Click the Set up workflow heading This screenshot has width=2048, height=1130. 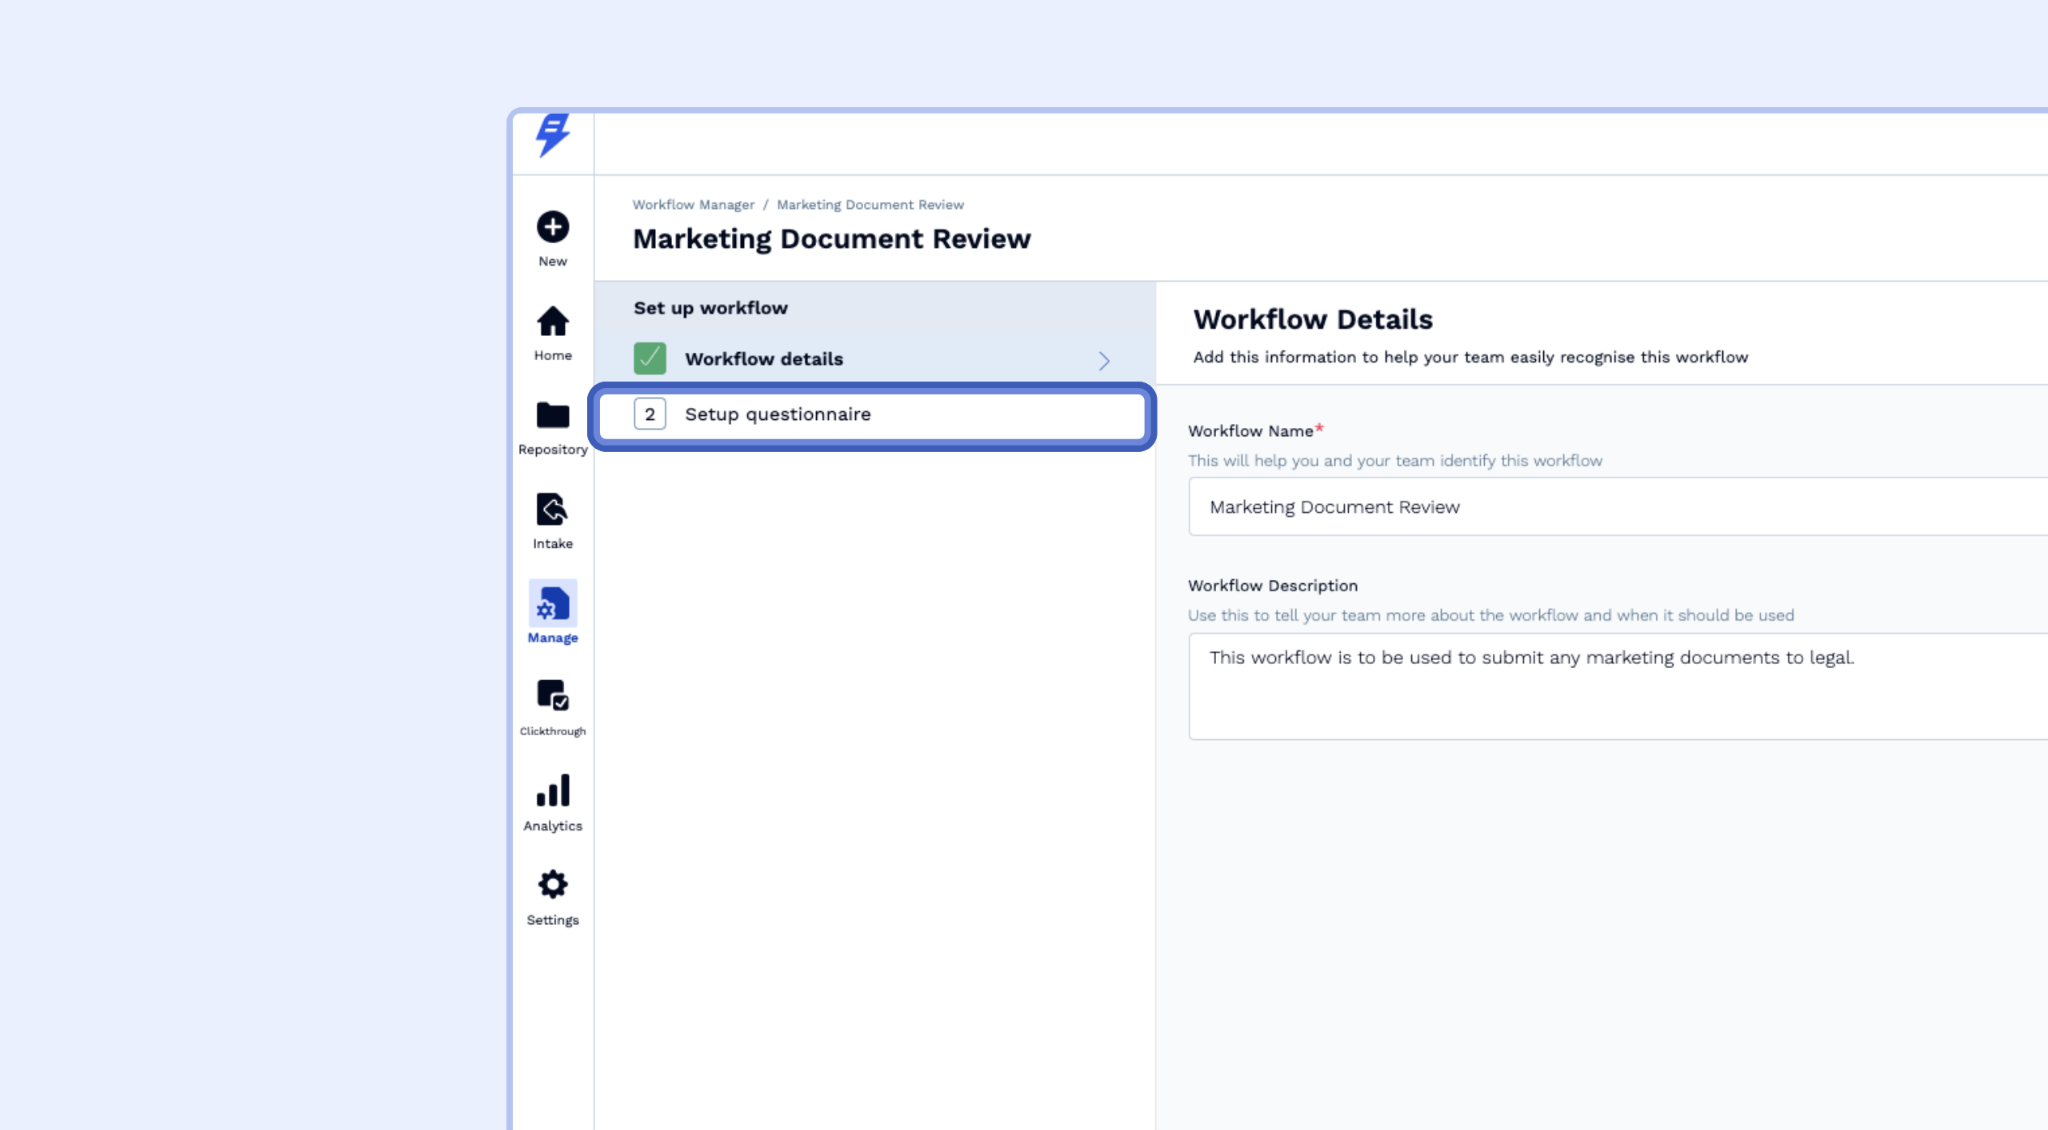[x=710, y=308]
